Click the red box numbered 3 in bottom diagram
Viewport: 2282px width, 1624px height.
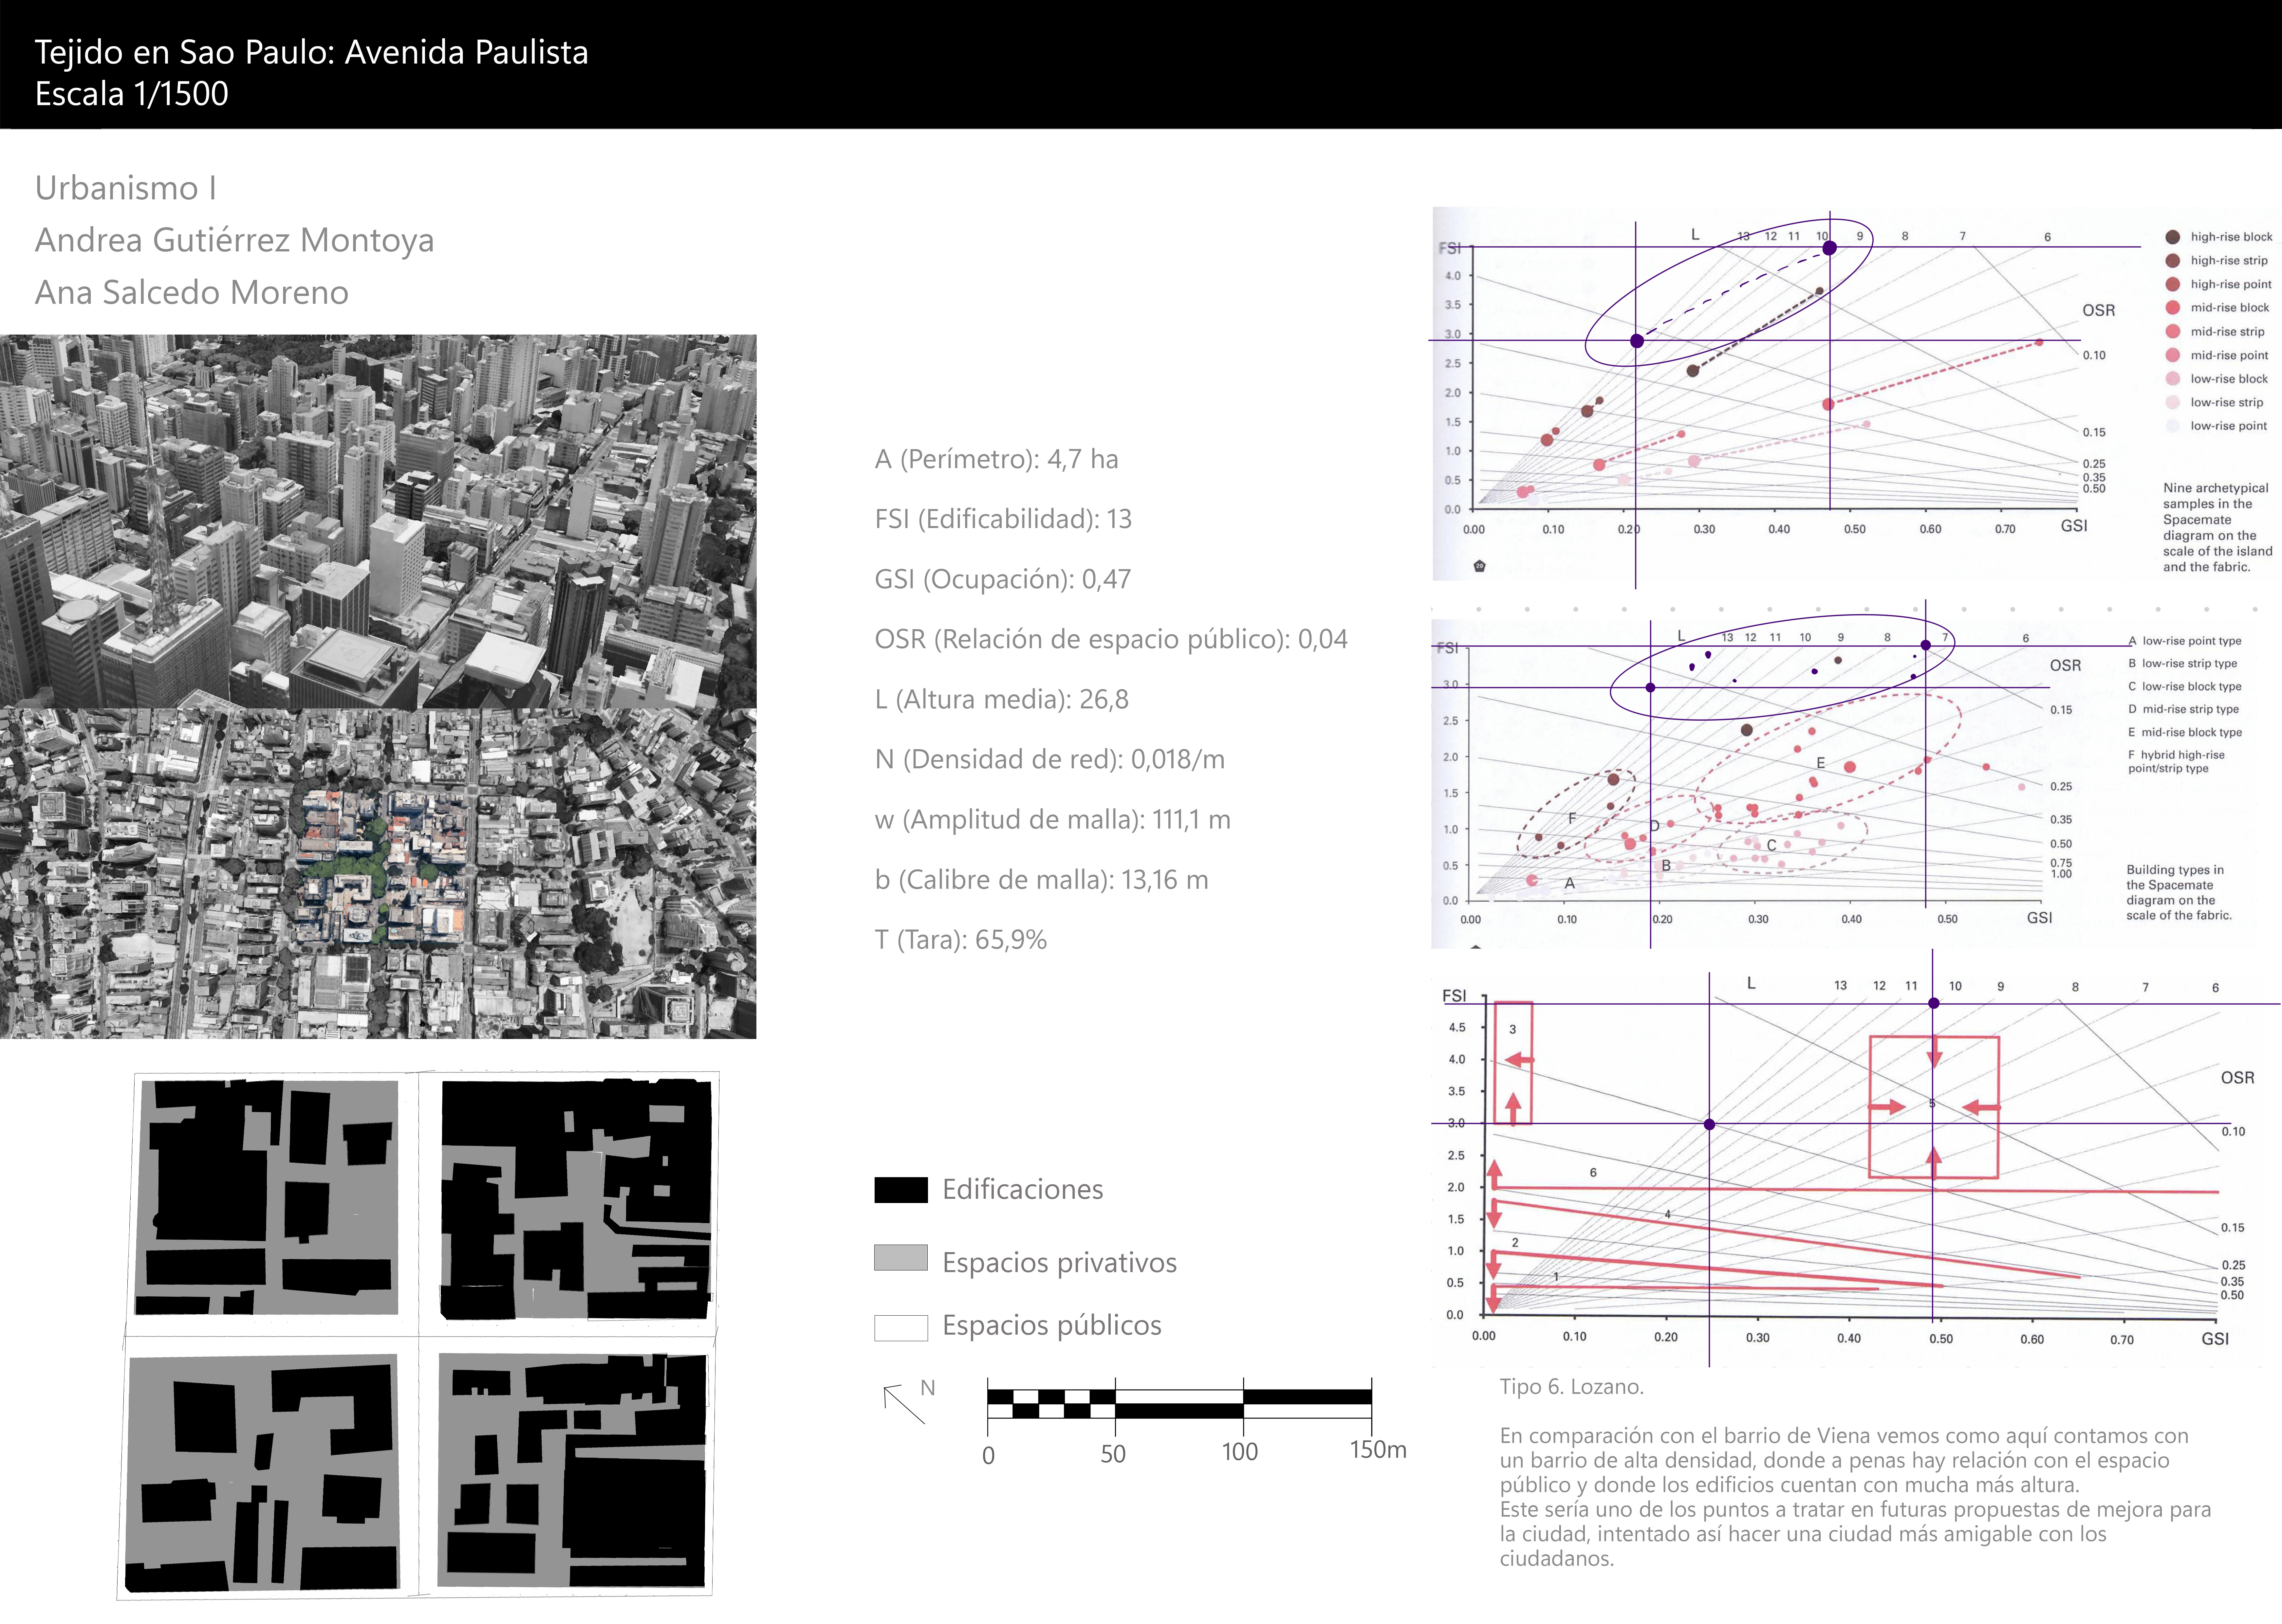tap(1513, 1063)
